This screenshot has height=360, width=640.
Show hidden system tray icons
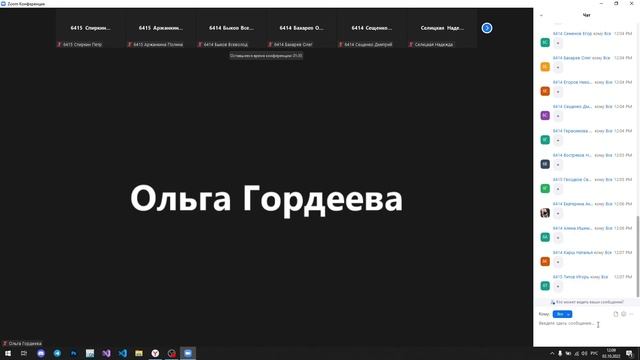(x=552, y=353)
